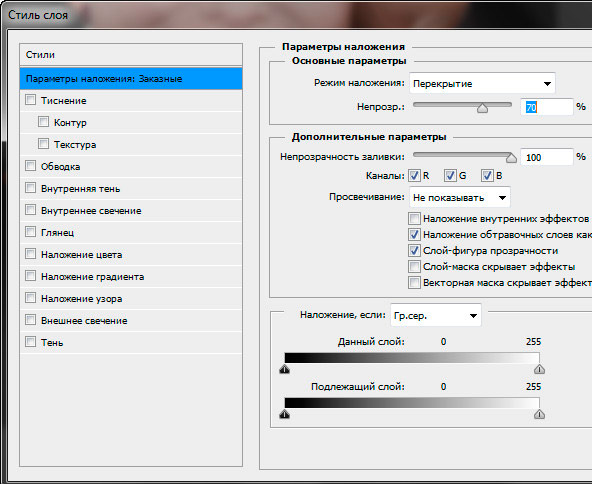Select the Стили header item

tap(131, 55)
